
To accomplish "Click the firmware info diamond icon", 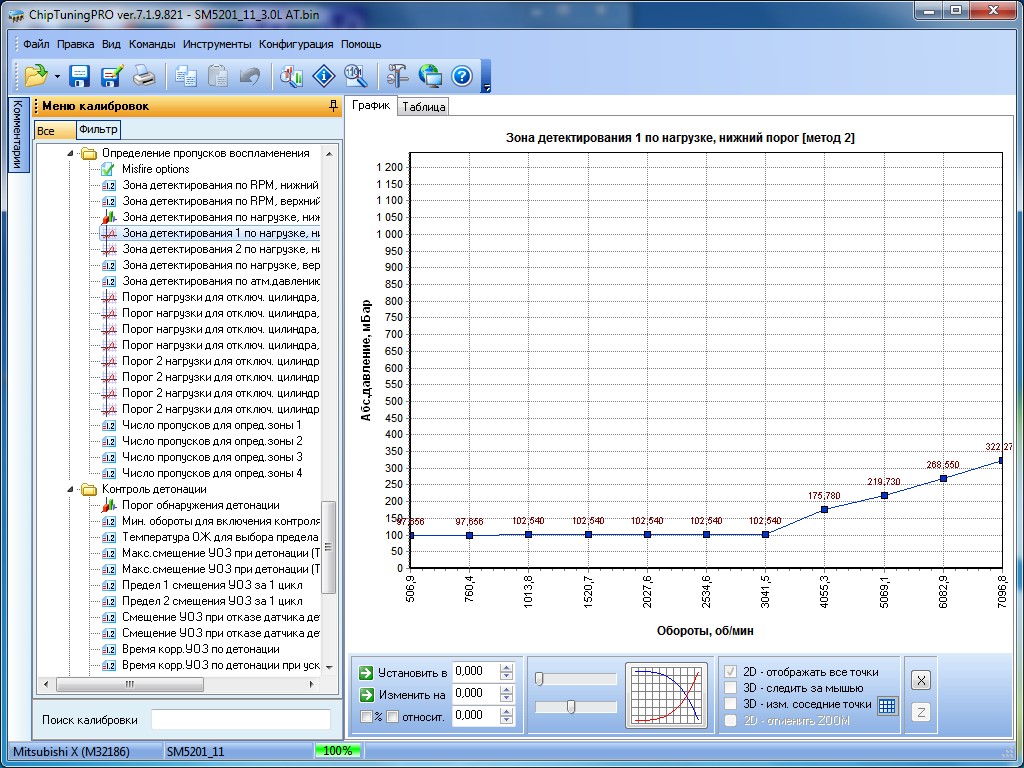I will pos(323,76).
